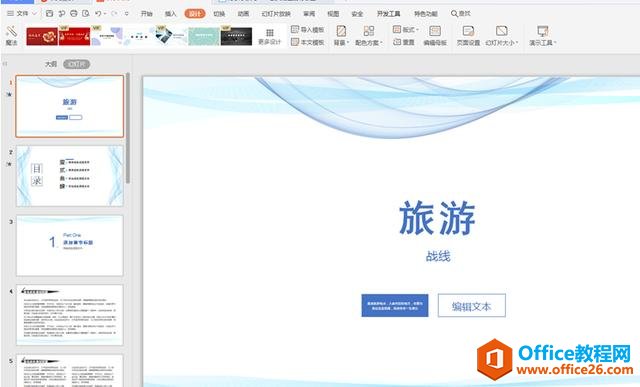Open the 动画 ribbon tab
Screen dimensions: 640x387
click(x=243, y=13)
